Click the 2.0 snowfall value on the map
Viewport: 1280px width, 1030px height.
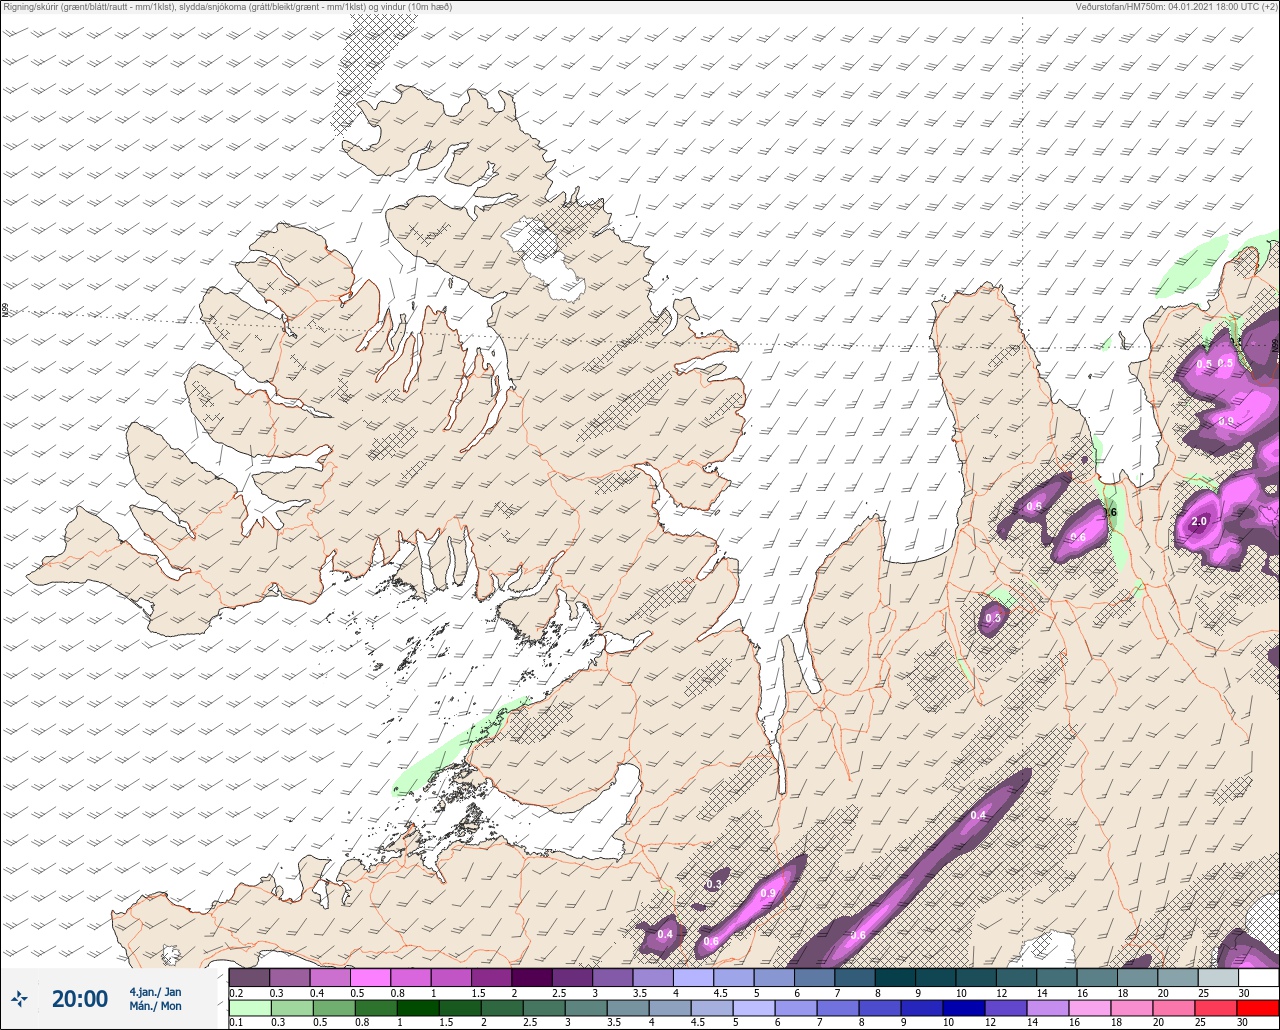pos(1199,522)
